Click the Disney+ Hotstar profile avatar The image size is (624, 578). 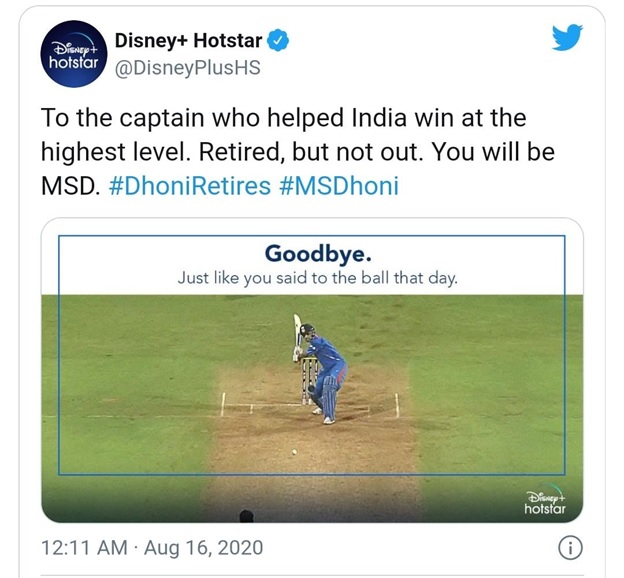point(70,55)
